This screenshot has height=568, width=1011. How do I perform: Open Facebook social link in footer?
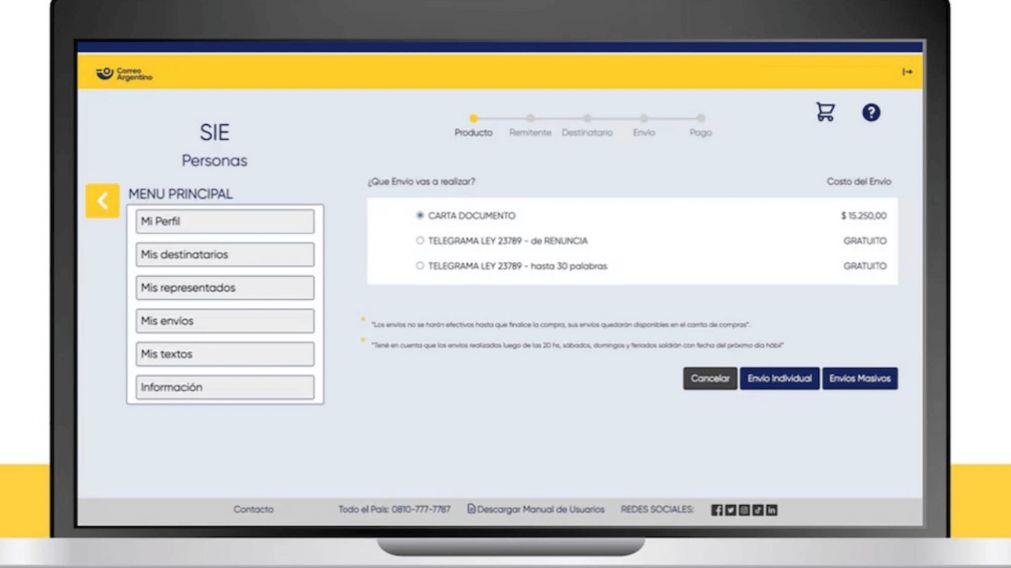coord(716,510)
